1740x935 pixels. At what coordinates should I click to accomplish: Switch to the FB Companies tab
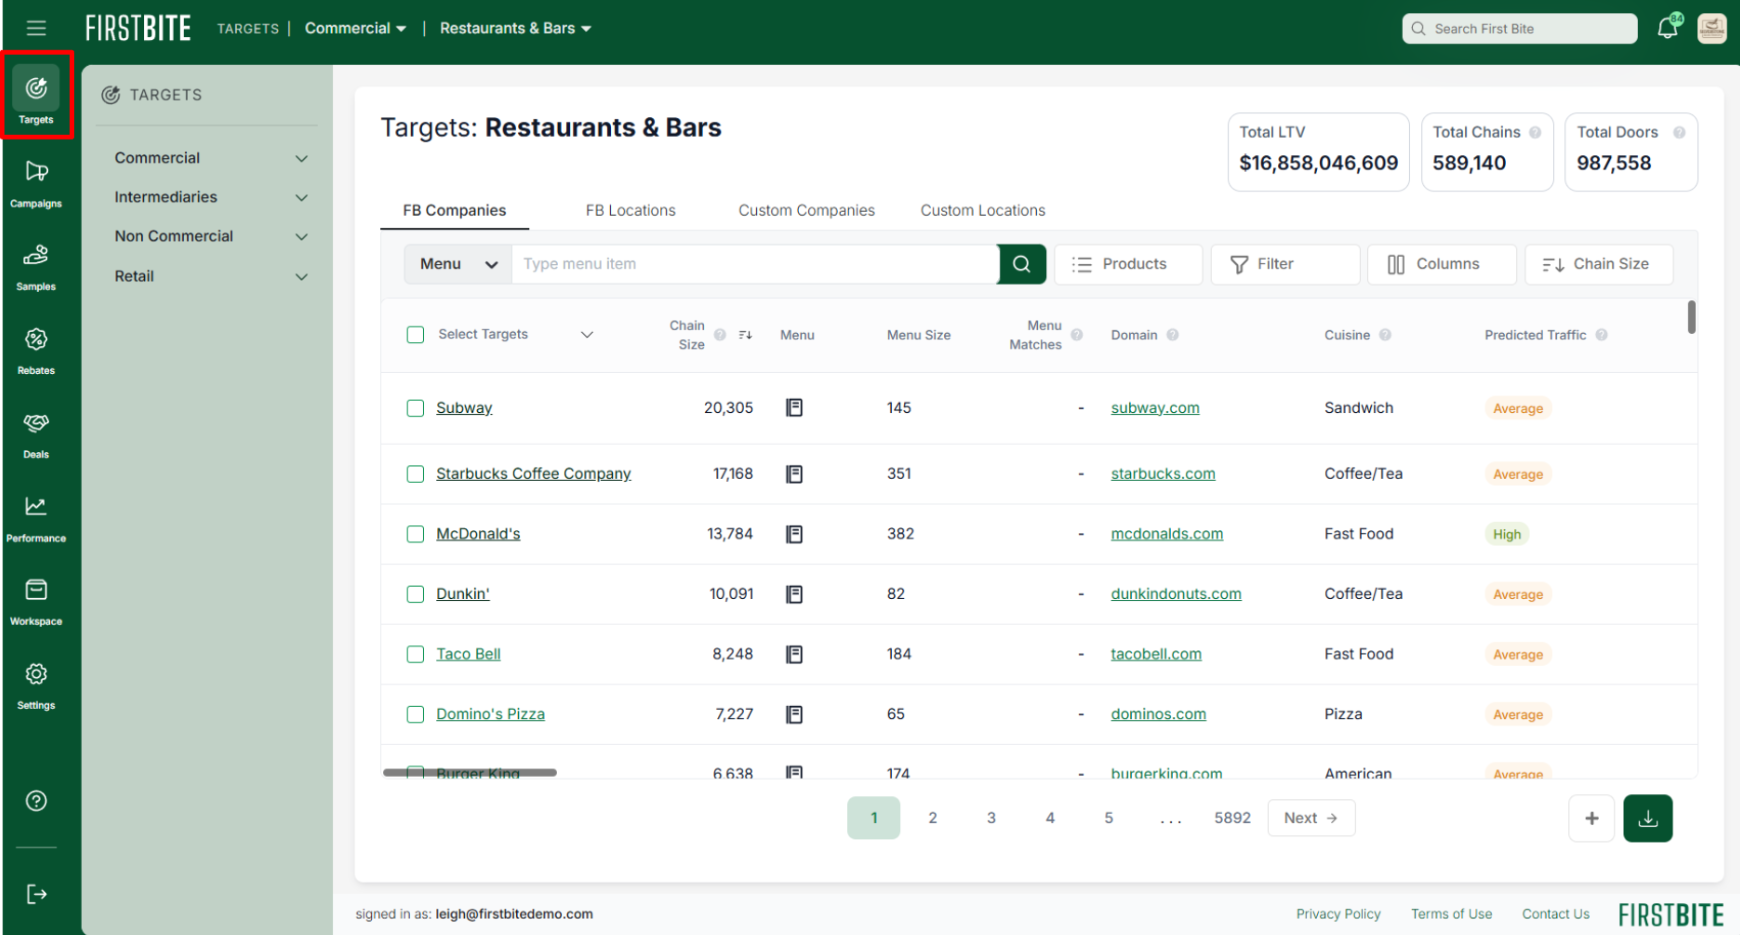[454, 210]
